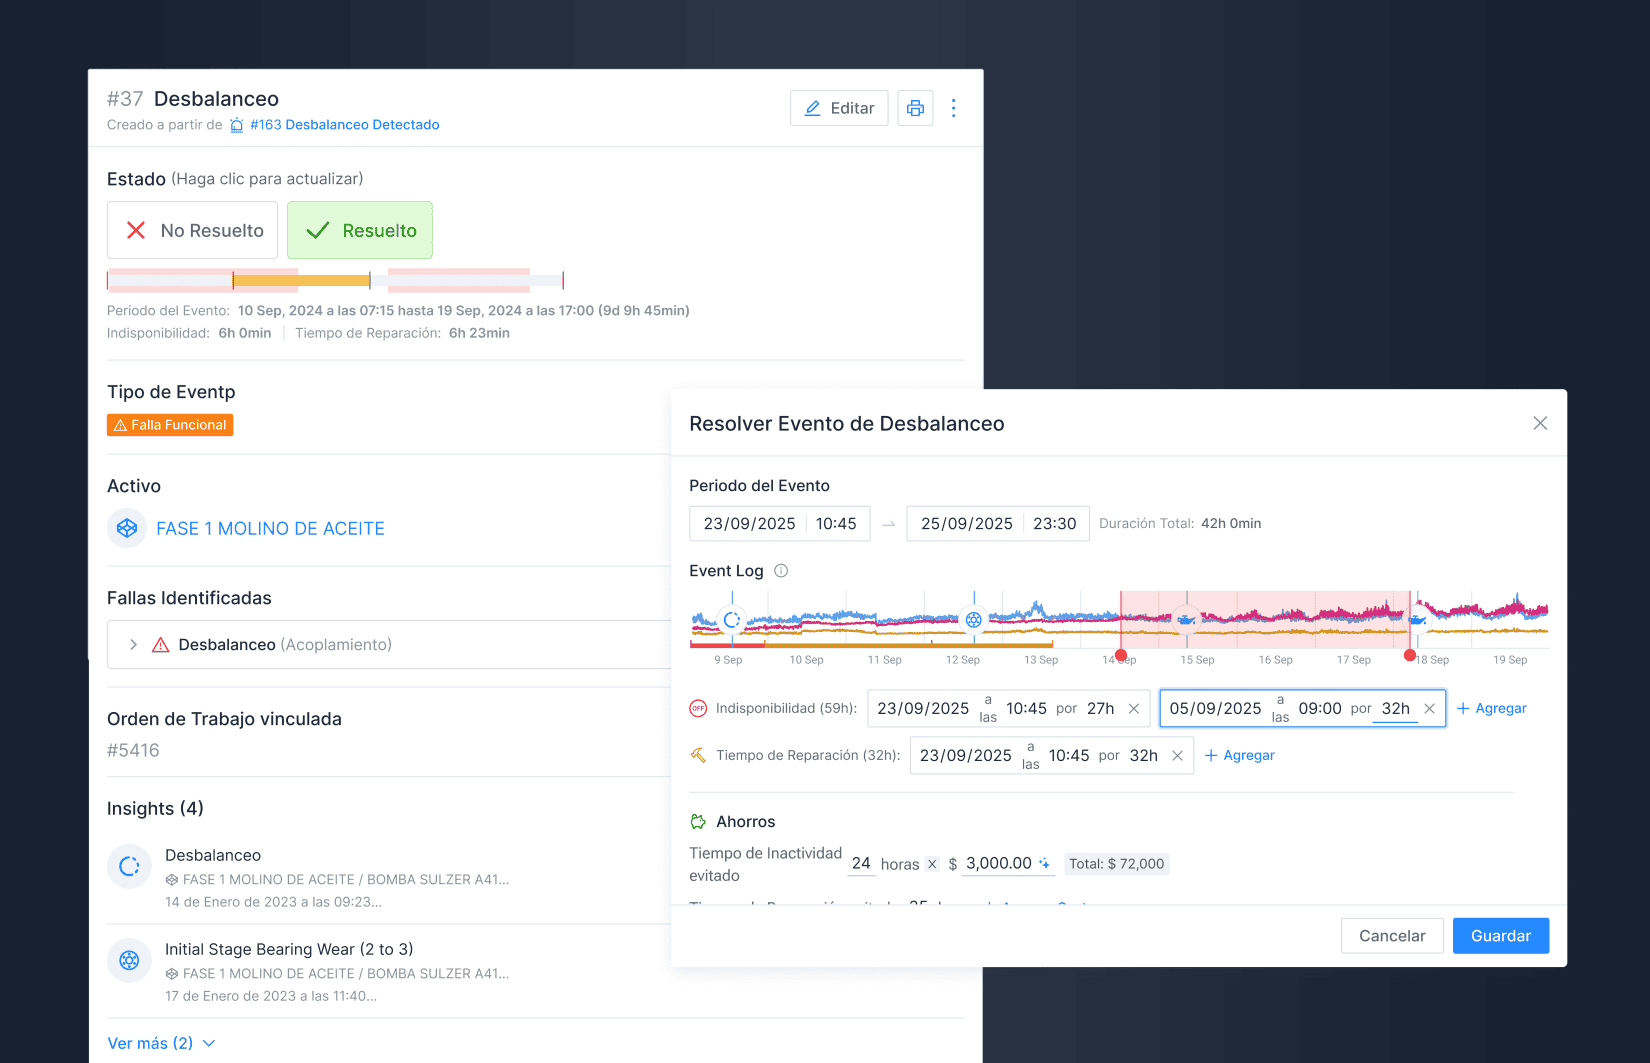This screenshot has width=1650, height=1063.
Task: Click the bearing wear icon on chart
Action: click(x=973, y=620)
